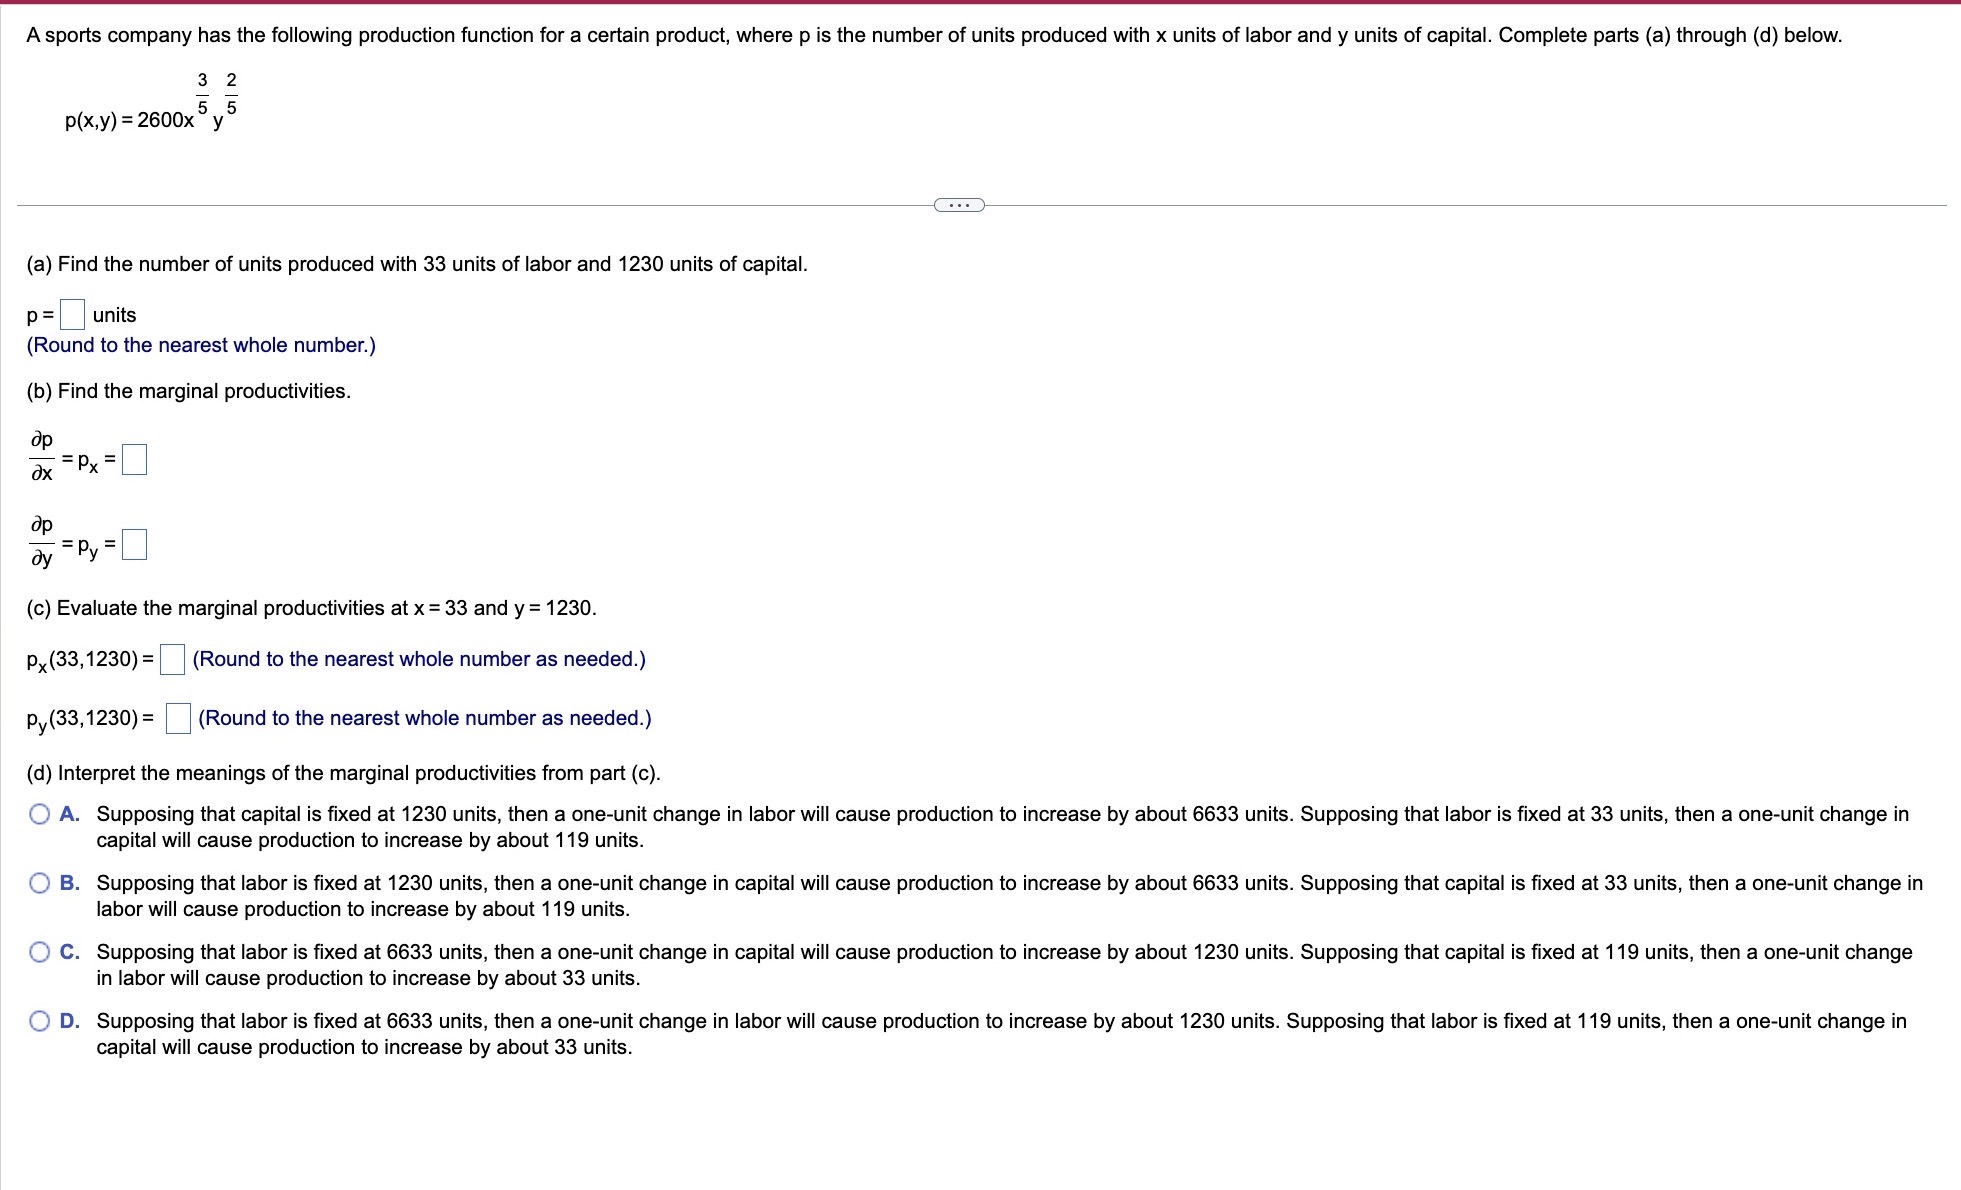Select answer choice A radio button
Image resolution: width=1961 pixels, height=1190 pixels.
coord(40,814)
